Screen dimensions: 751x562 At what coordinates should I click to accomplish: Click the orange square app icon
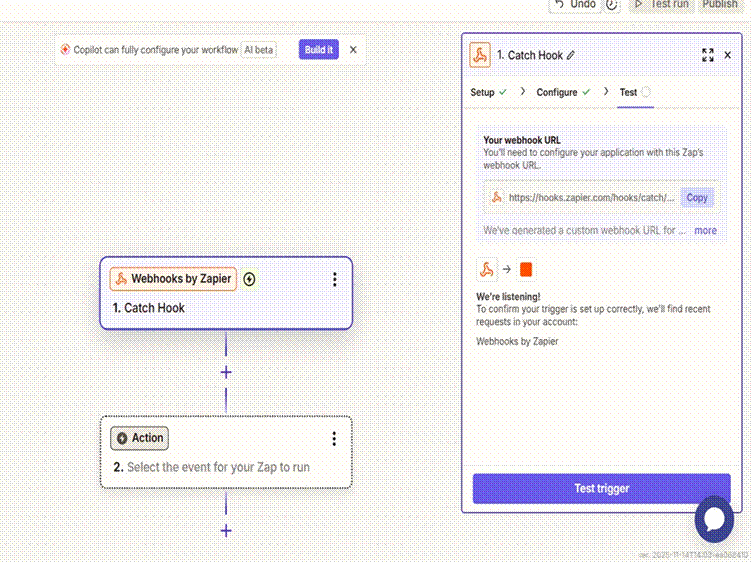pyautogui.click(x=526, y=270)
